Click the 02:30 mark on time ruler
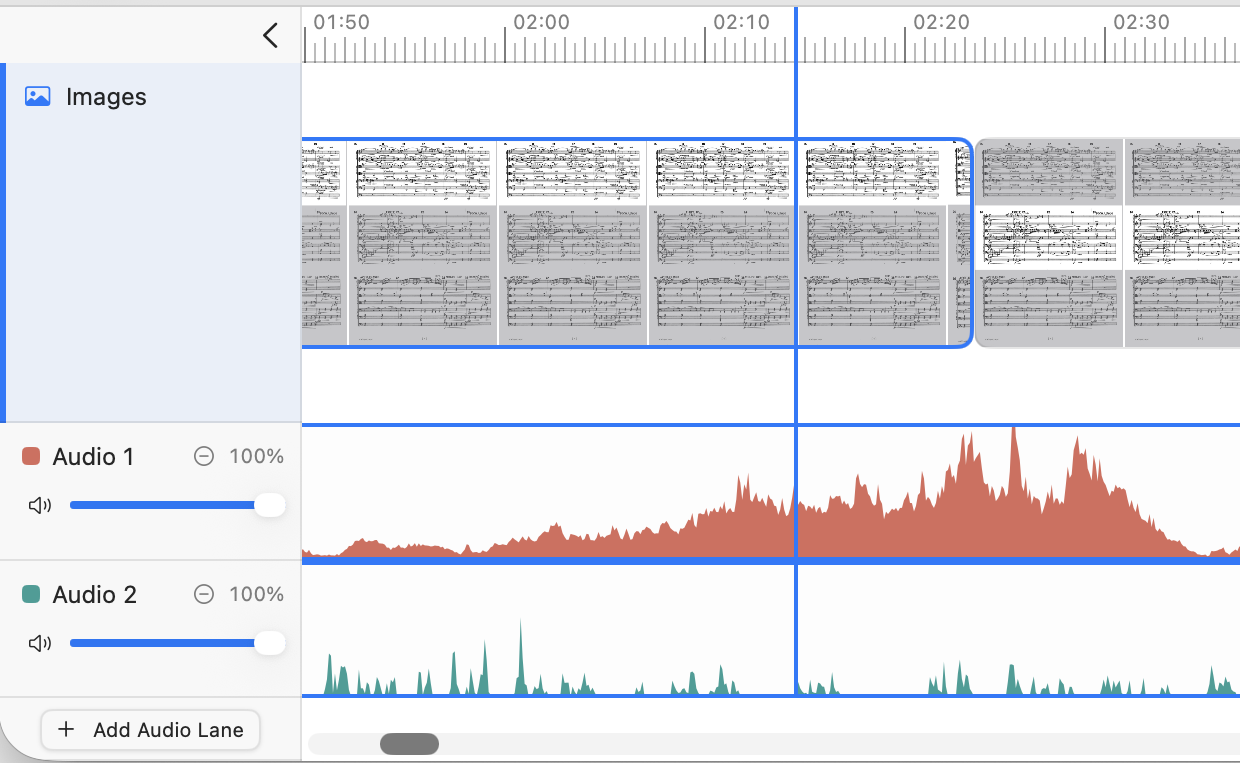1240x763 pixels. click(x=1141, y=23)
